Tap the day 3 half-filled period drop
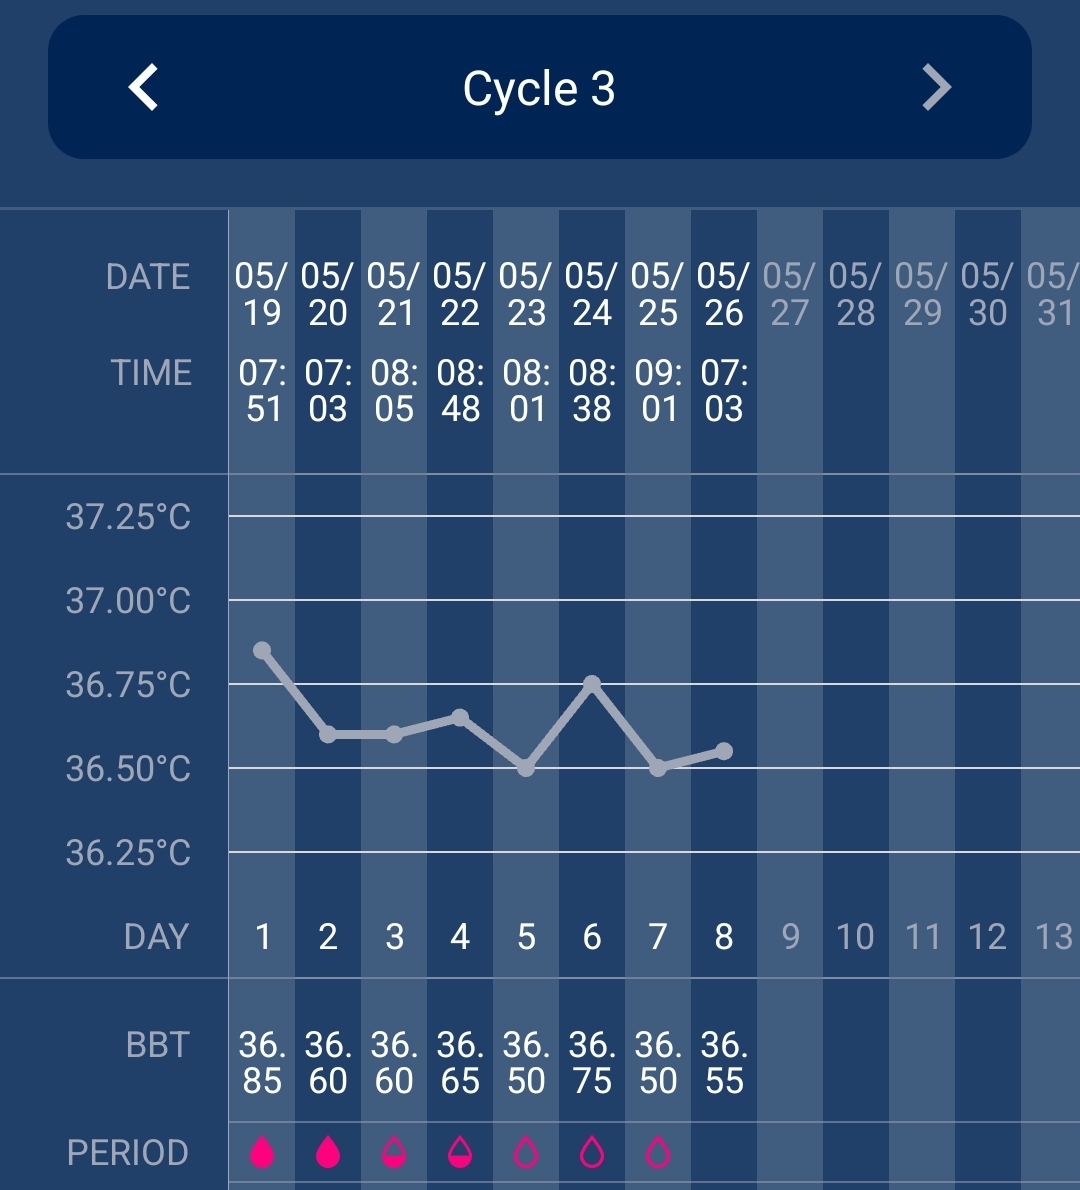This screenshot has width=1080, height=1190. point(394,1153)
